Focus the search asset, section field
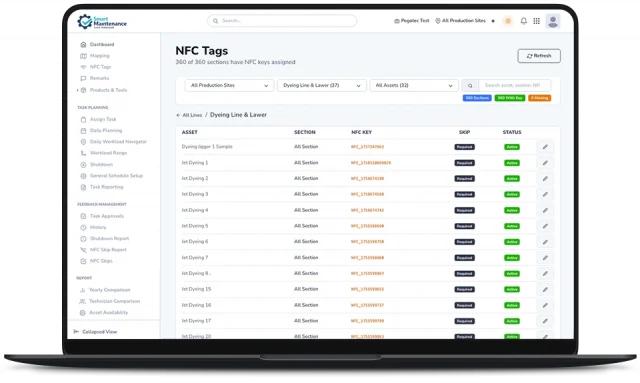The height and width of the screenshot is (383, 640). click(514, 85)
